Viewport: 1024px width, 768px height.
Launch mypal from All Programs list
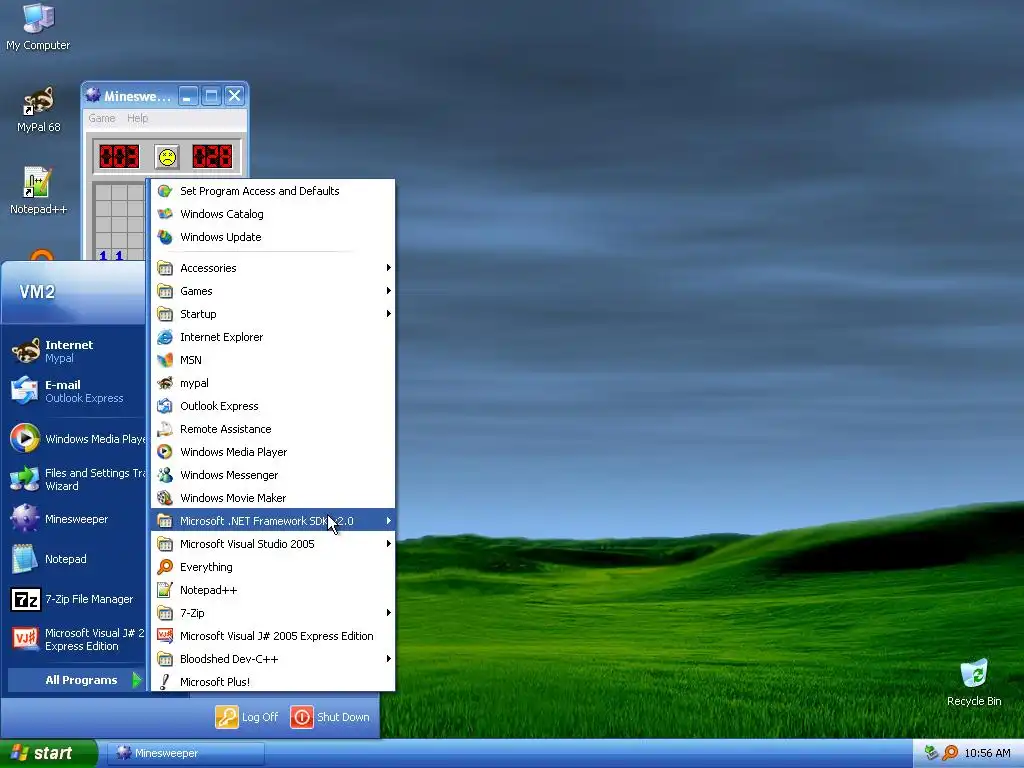tap(273, 383)
